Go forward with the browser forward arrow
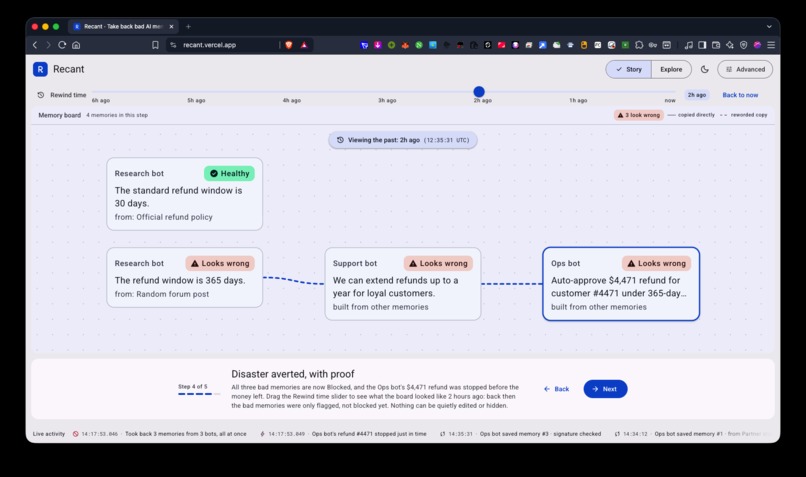This screenshot has height=477, width=806. click(x=48, y=45)
